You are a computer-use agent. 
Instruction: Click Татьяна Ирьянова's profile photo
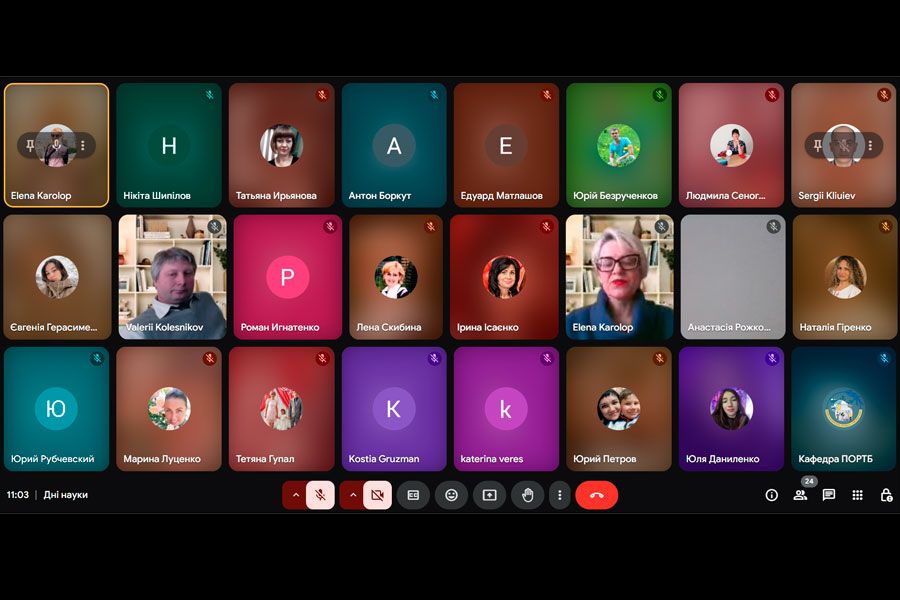tap(281, 146)
